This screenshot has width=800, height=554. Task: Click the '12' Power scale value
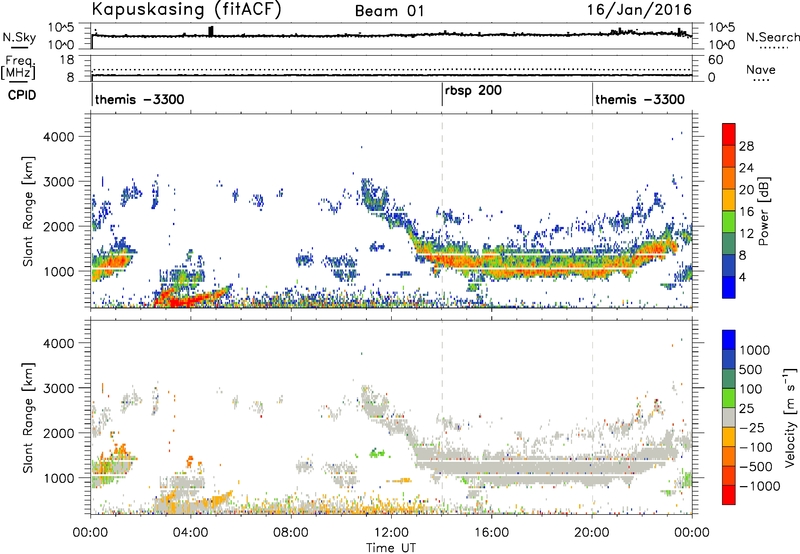(x=746, y=234)
